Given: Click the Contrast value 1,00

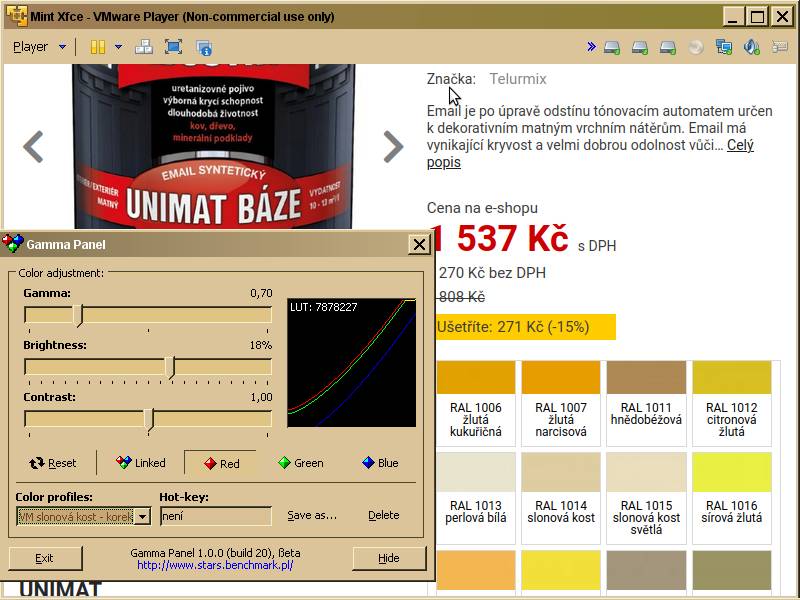Looking at the screenshot, I should (261, 397).
